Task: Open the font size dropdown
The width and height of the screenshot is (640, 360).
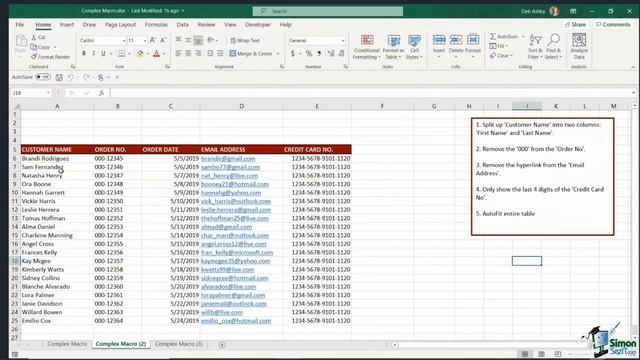Action: [145, 40]
